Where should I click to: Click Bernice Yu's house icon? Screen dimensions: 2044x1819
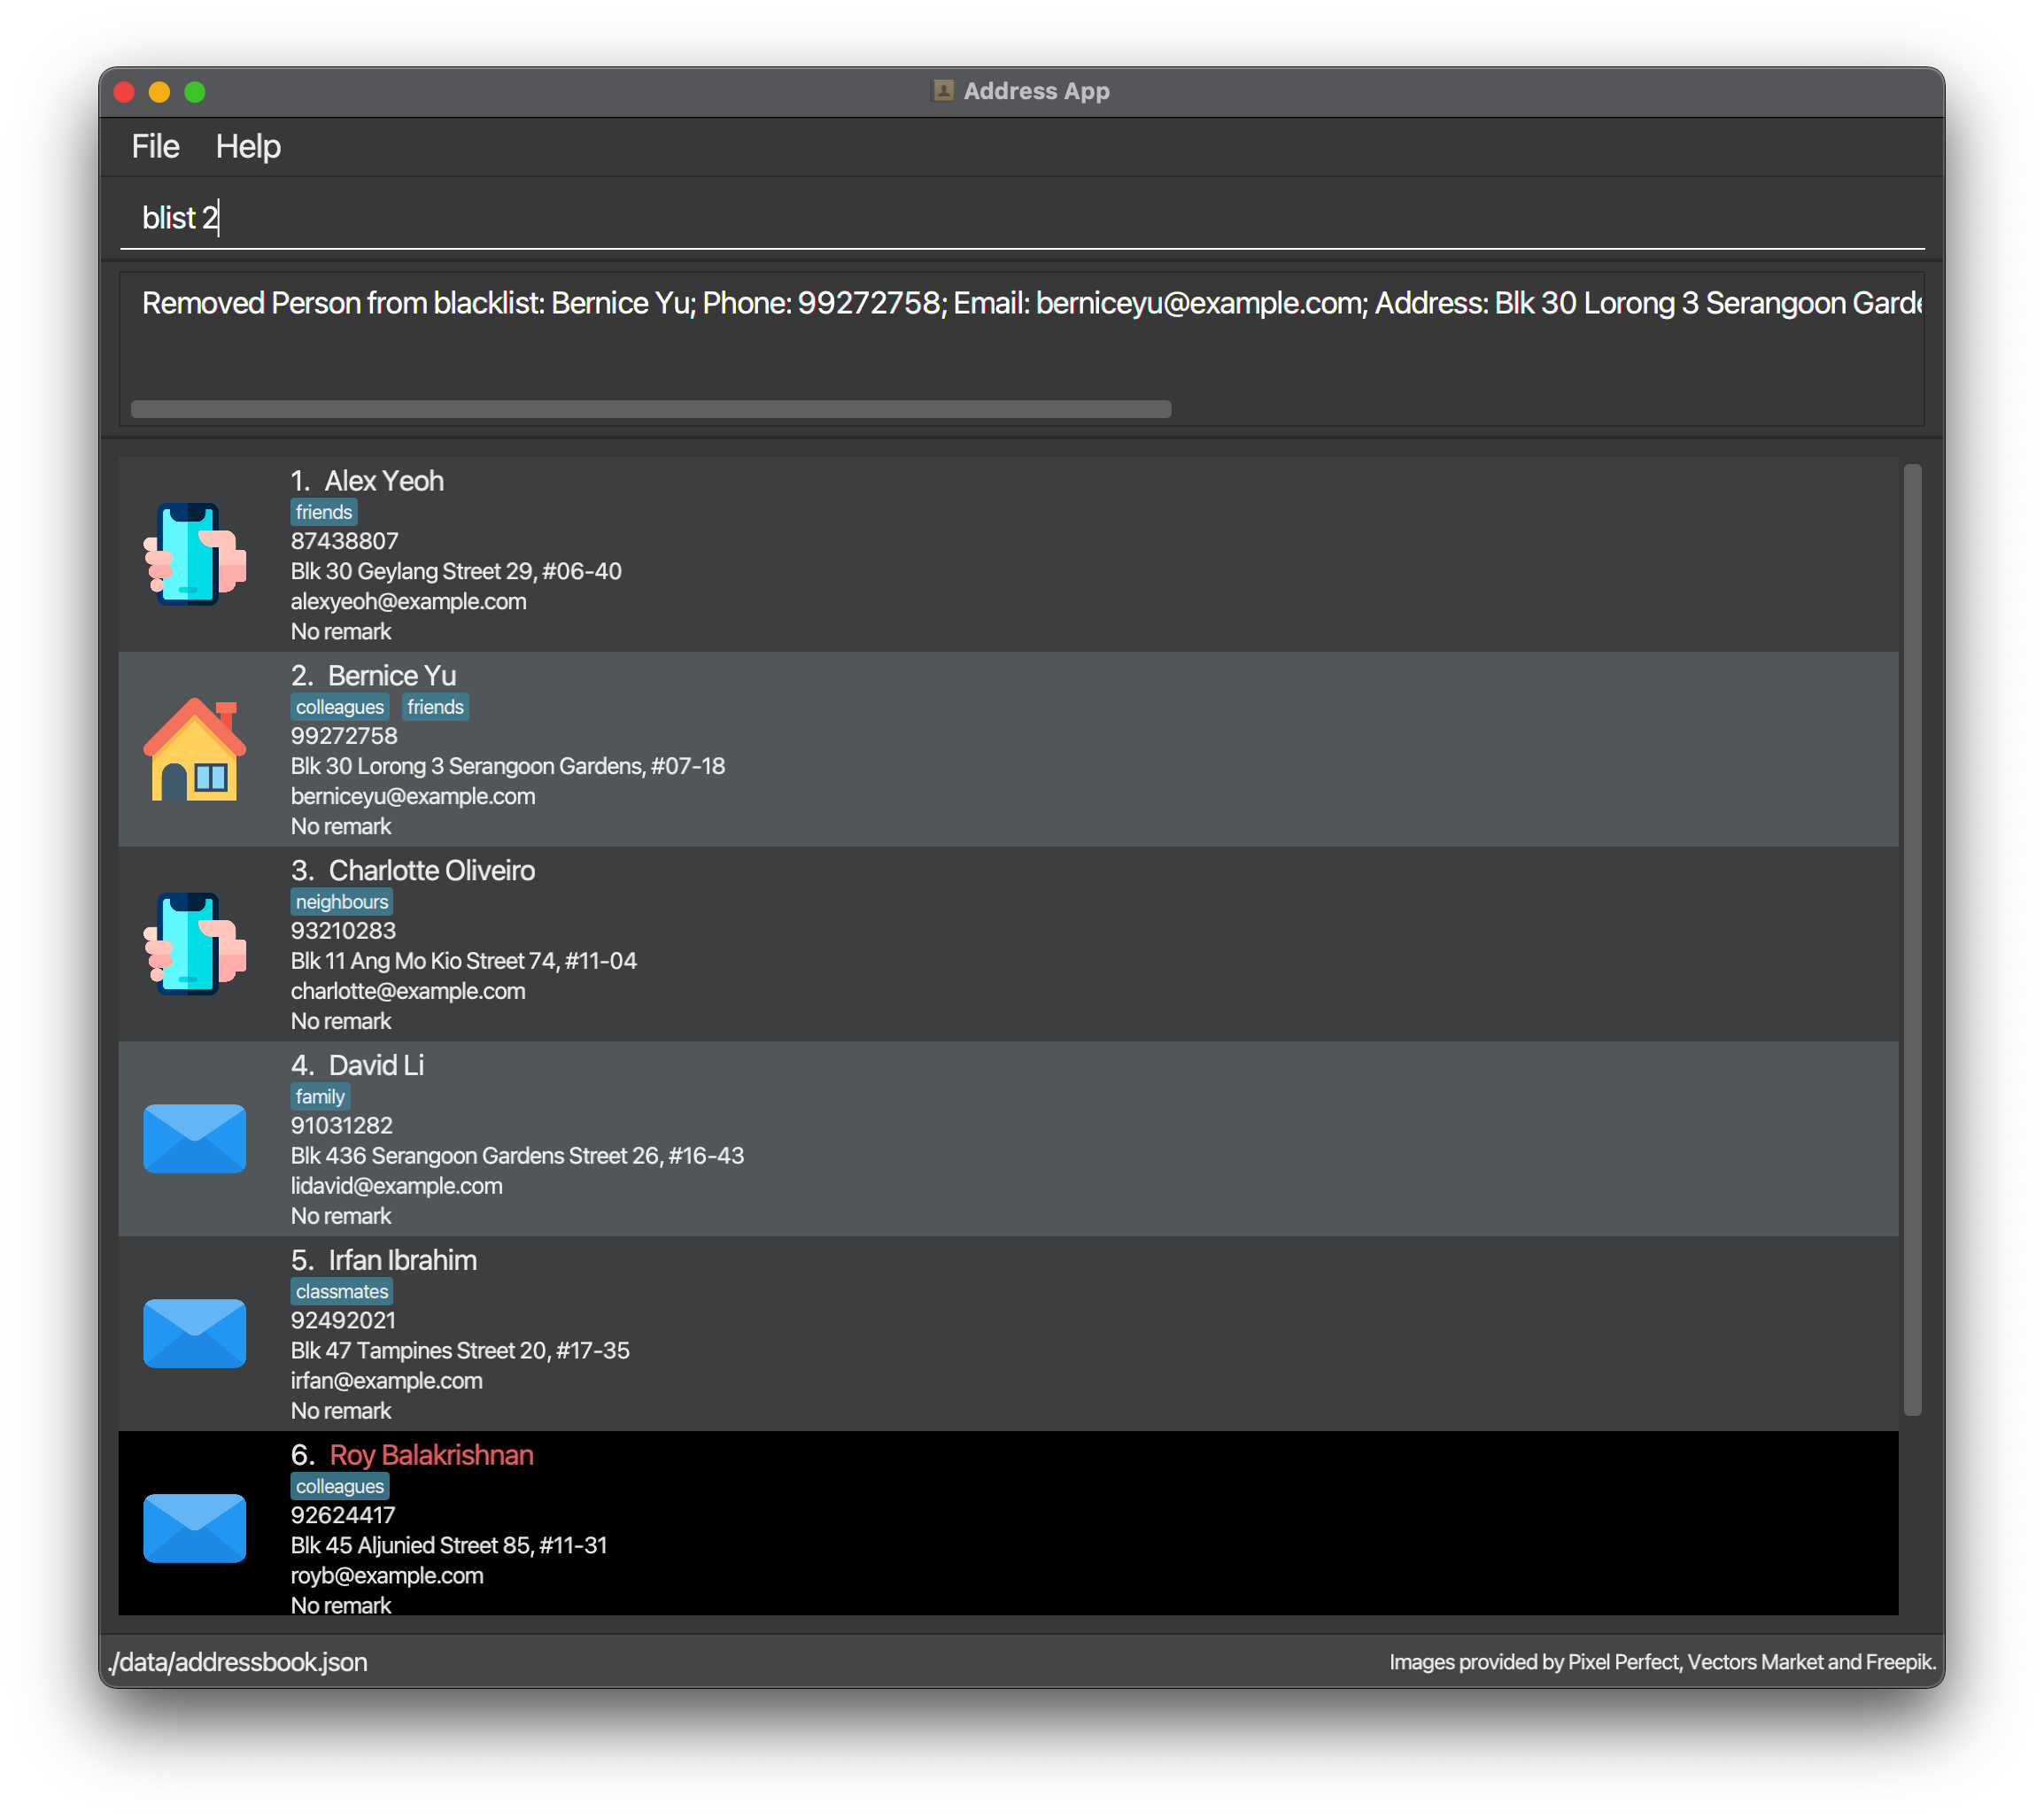(194, 749)
